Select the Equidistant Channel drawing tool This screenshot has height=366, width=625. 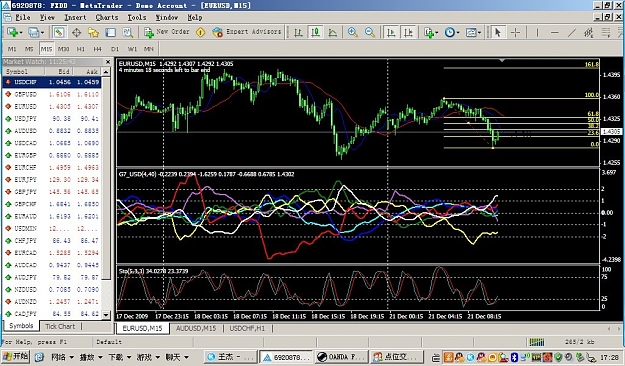(x=589, y=32)
